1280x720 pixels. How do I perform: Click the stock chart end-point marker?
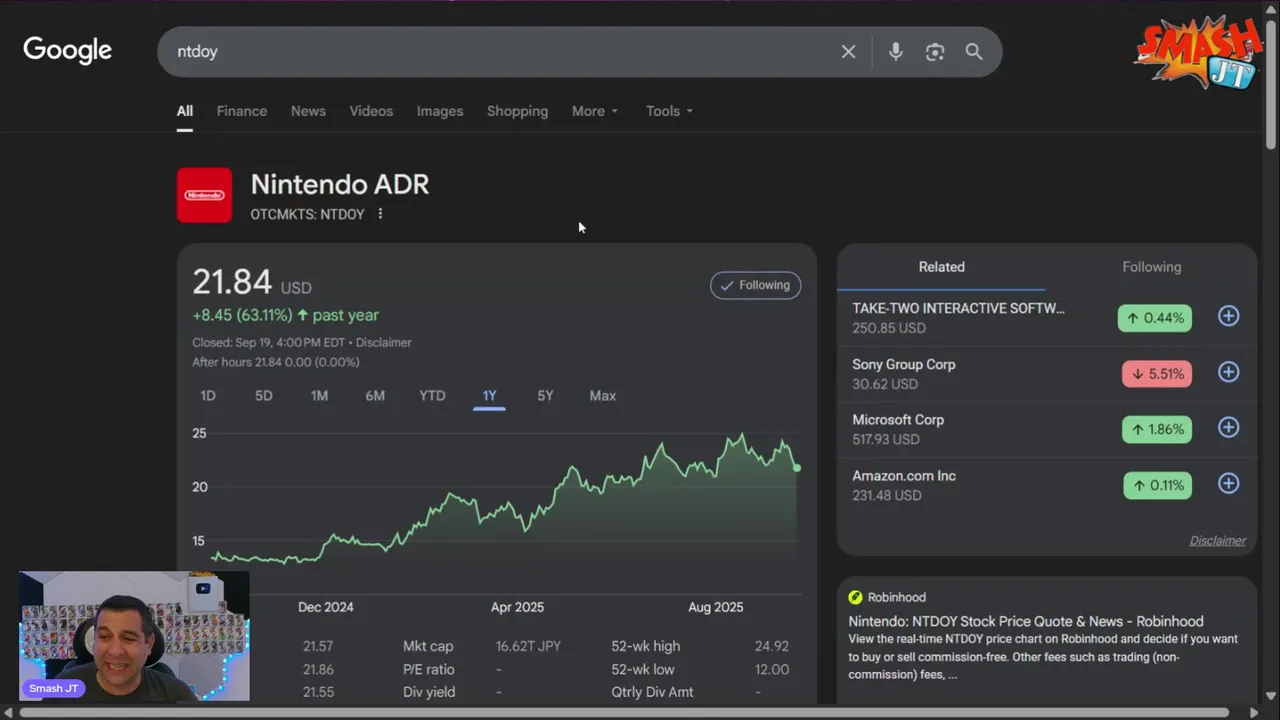[x=797, y=468]
